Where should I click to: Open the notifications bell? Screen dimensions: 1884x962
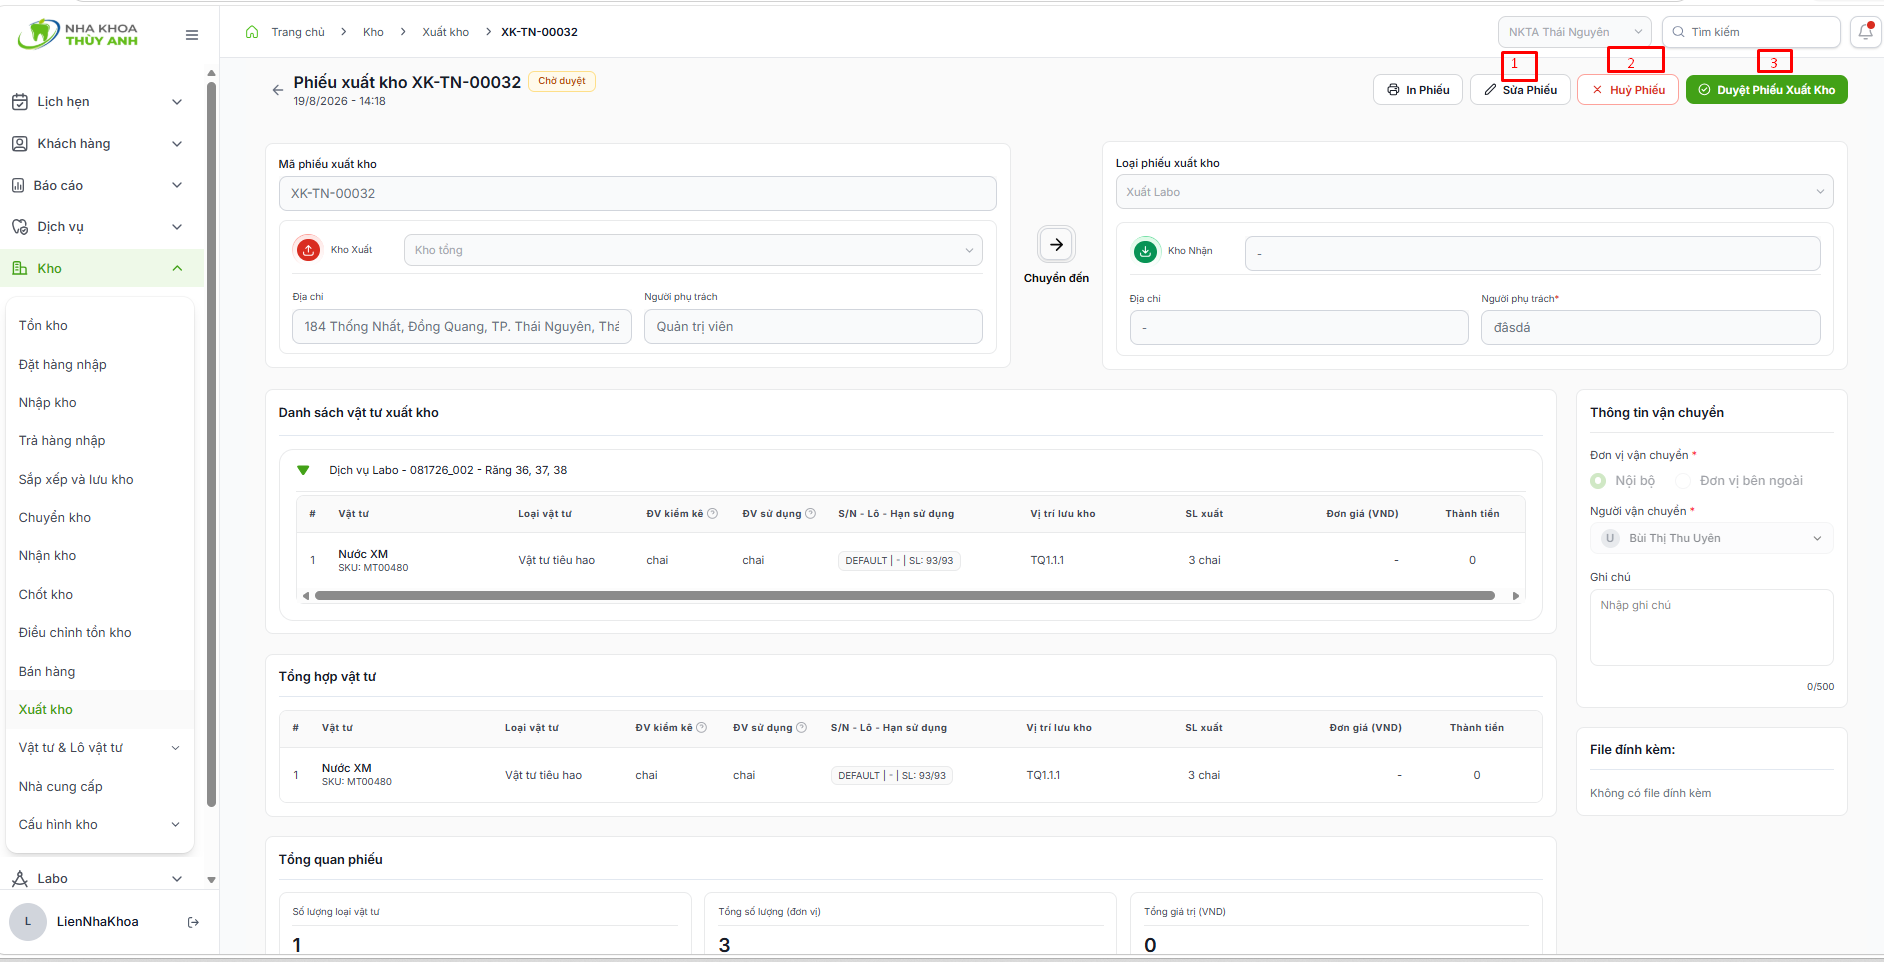coord(1866,32)
